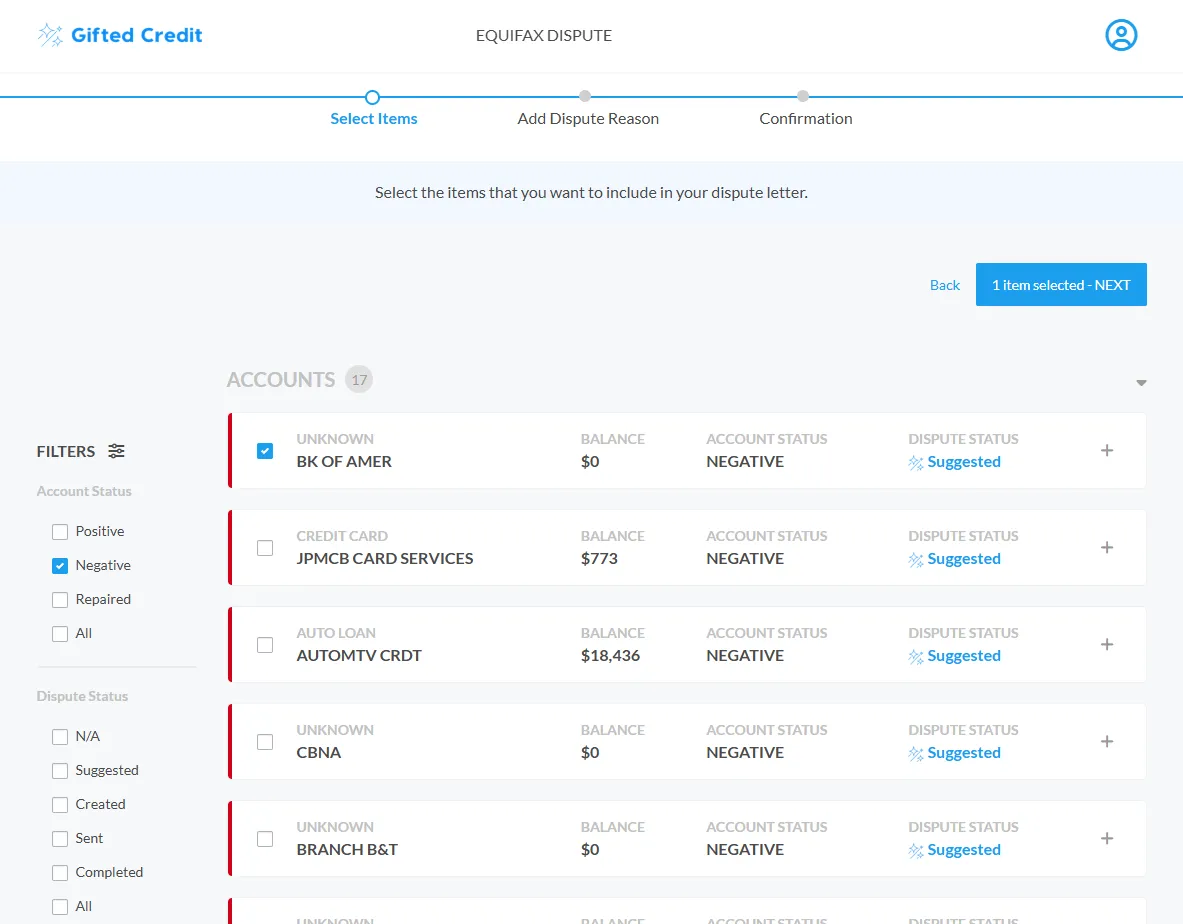The height and width of the screenshot is (924, 1183).
Task: Click the EQUIFAX DISPUTE page title
Action: coord(544,35)
